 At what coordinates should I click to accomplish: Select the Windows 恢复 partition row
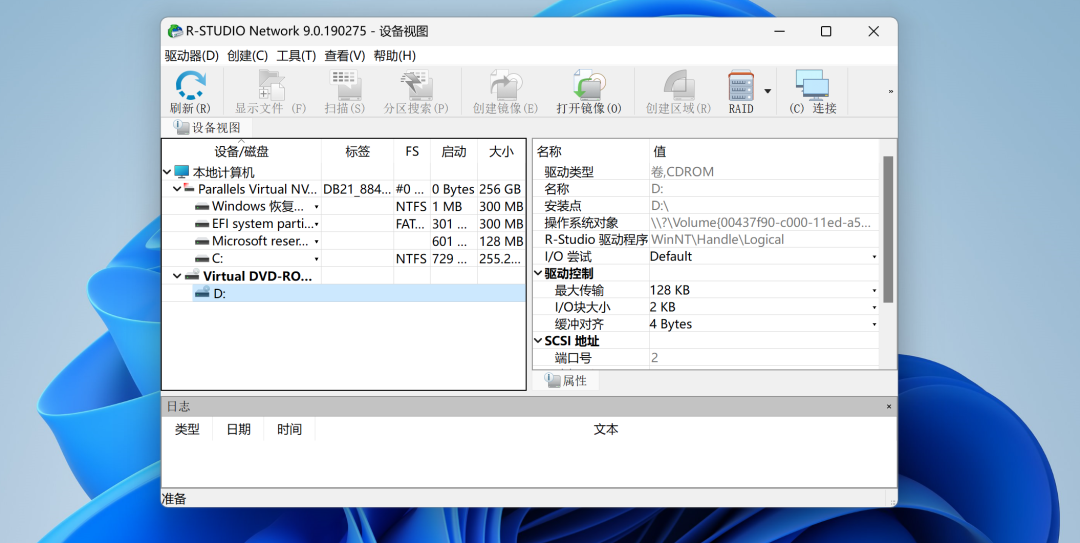pyautogui.click(x=344, y=206)
